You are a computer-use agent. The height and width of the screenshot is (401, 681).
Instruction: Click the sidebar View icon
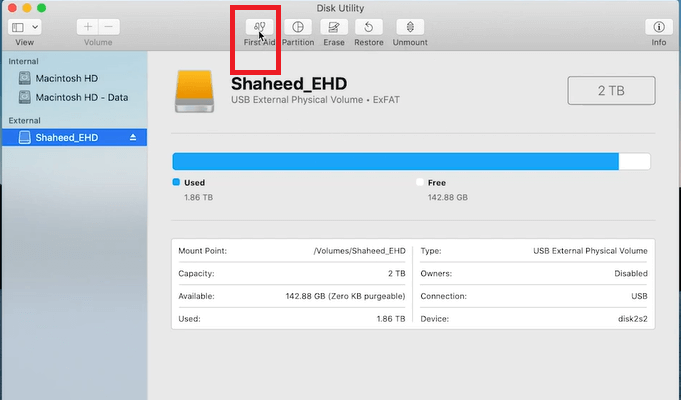click(18, 27)
